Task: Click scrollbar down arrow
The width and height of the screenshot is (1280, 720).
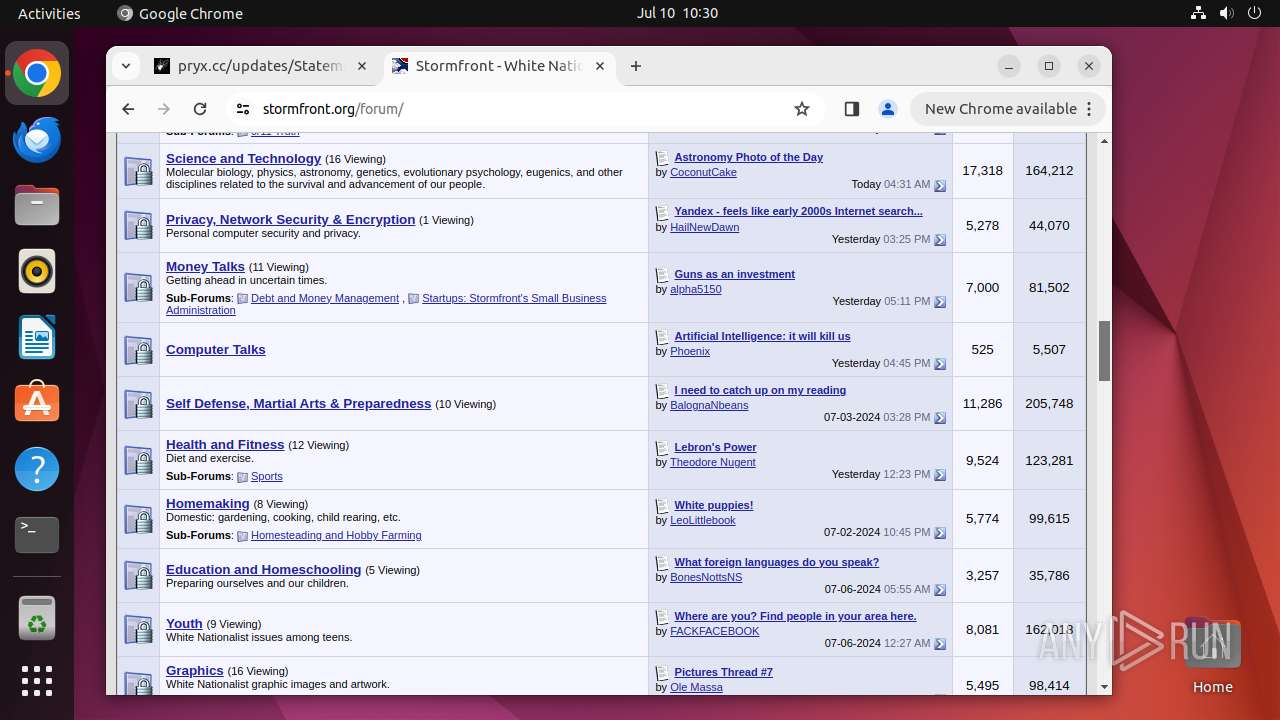Action: pos(1104,687)
